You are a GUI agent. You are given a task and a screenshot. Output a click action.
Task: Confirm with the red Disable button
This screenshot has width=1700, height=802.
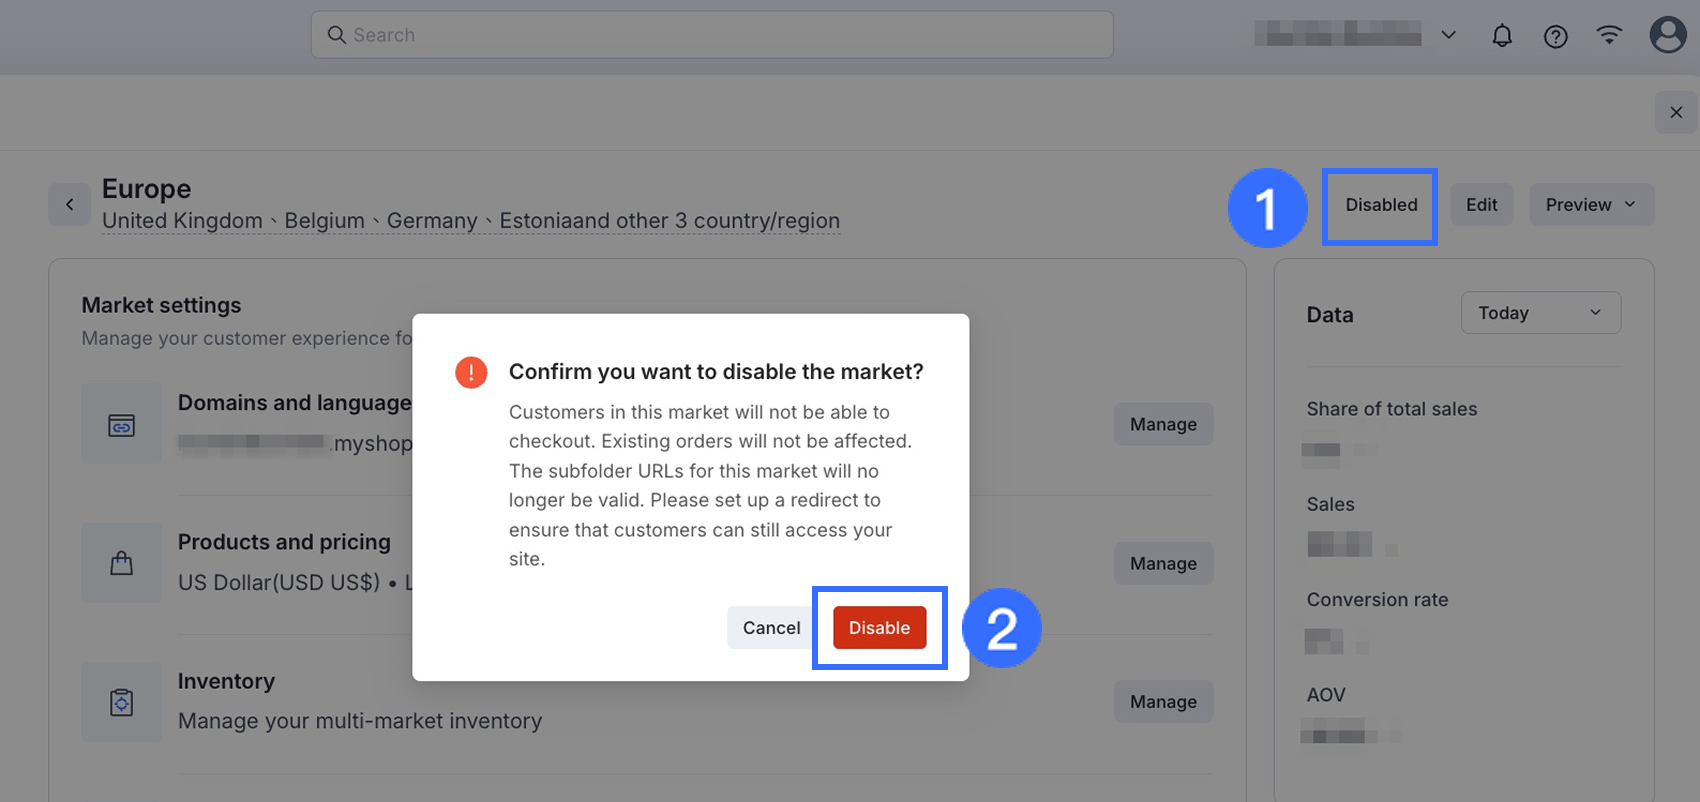pyautogui.click(x=879, y=628)
